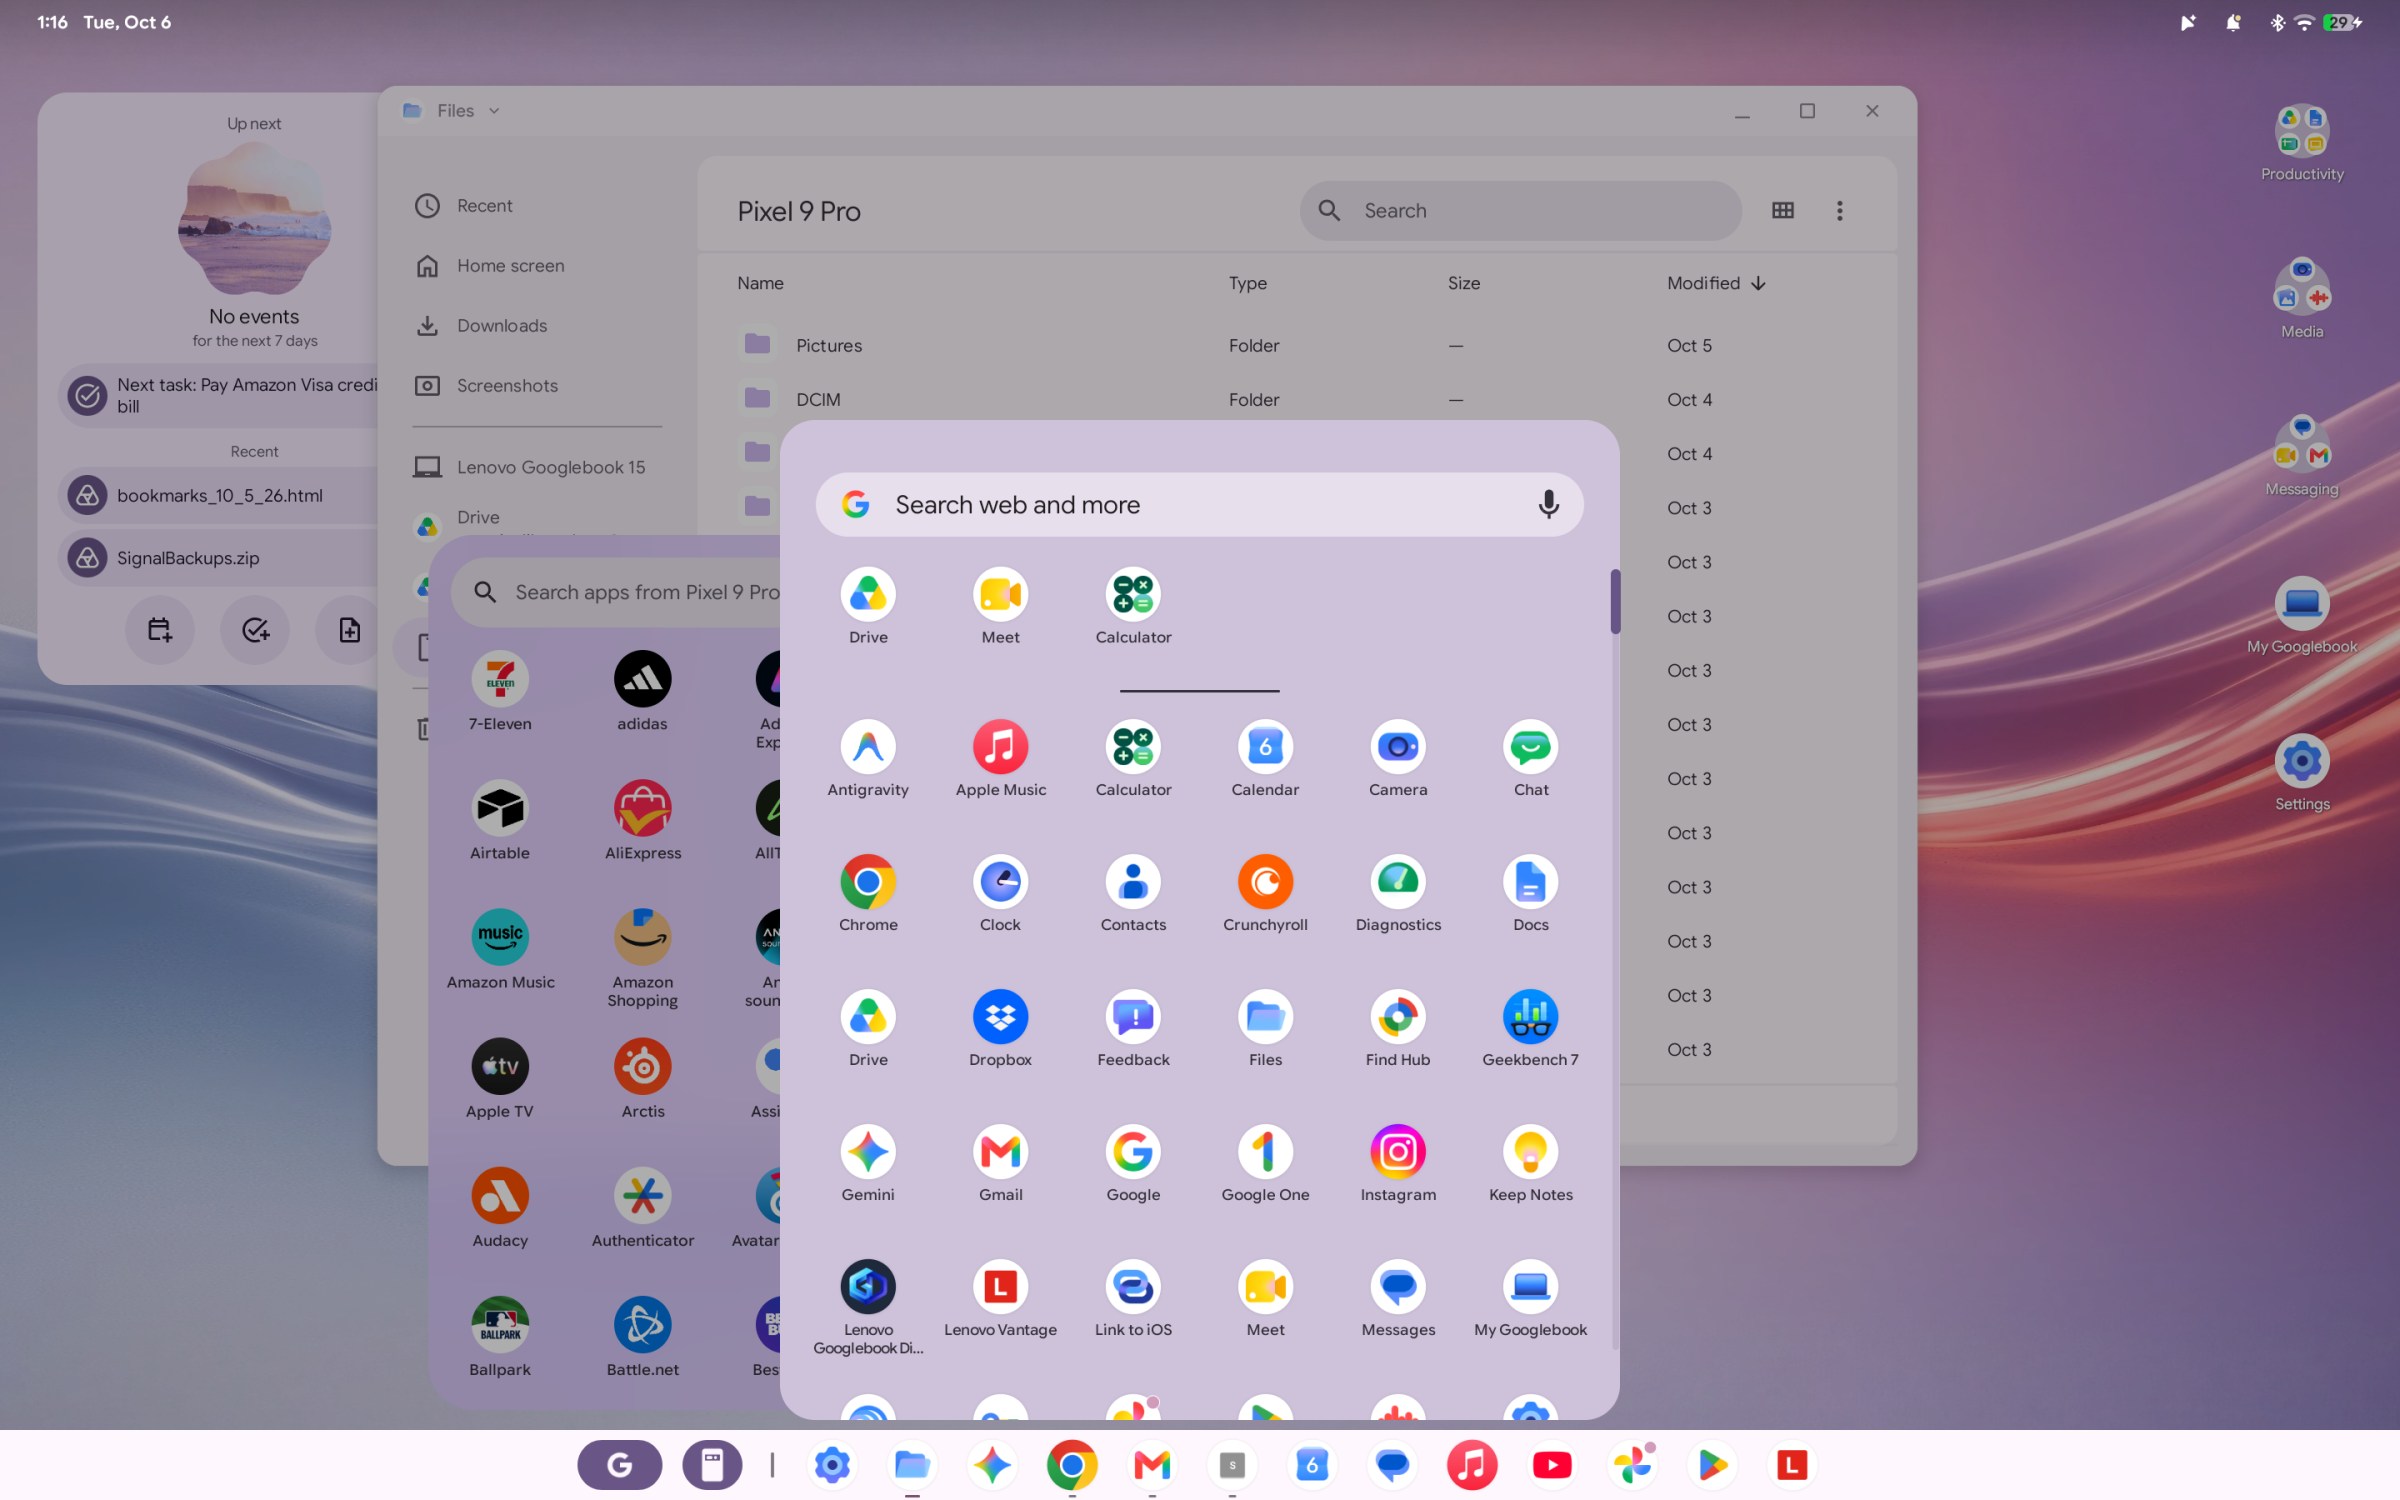Click the add task button in widget
The image size is (2400, 1500).
click(x=255, y=630)
